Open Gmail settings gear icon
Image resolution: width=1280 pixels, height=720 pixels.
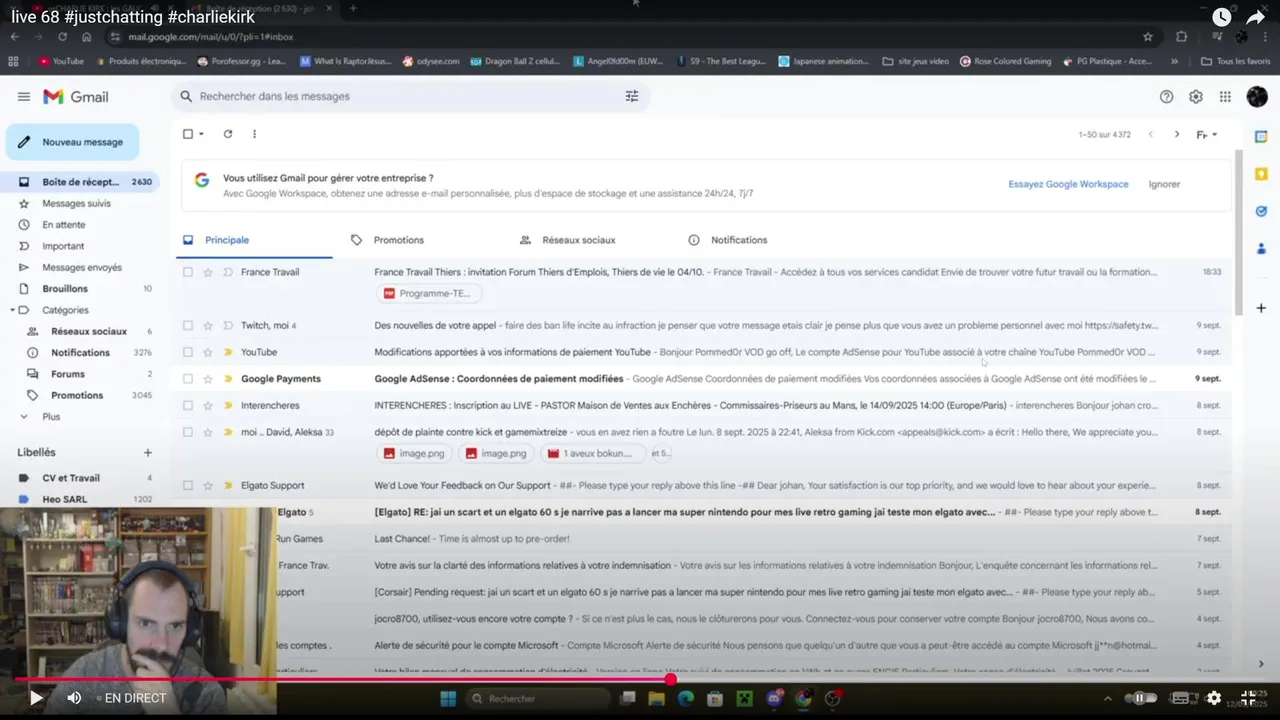[1196, 97]
